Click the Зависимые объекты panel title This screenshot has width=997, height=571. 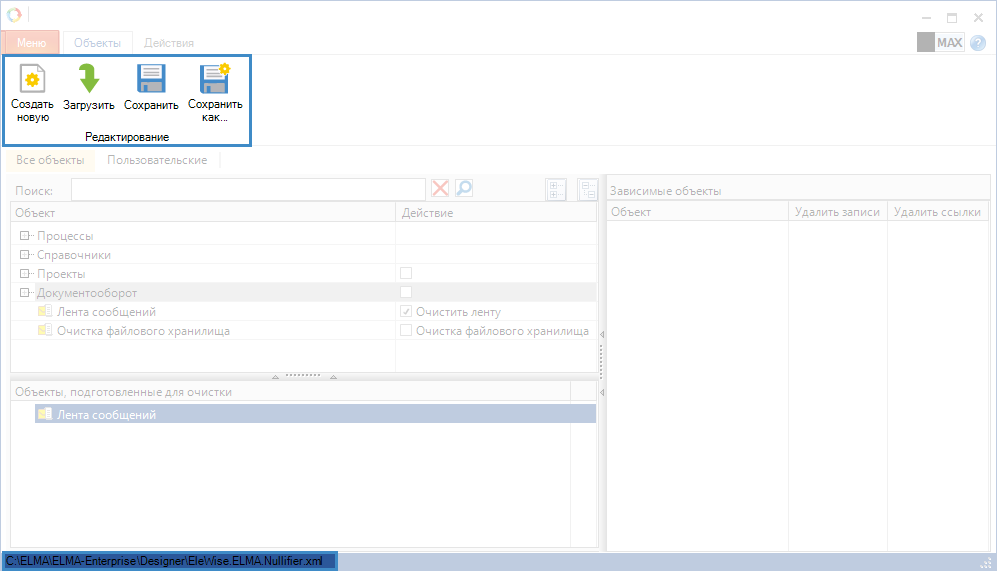pos(665,191)
